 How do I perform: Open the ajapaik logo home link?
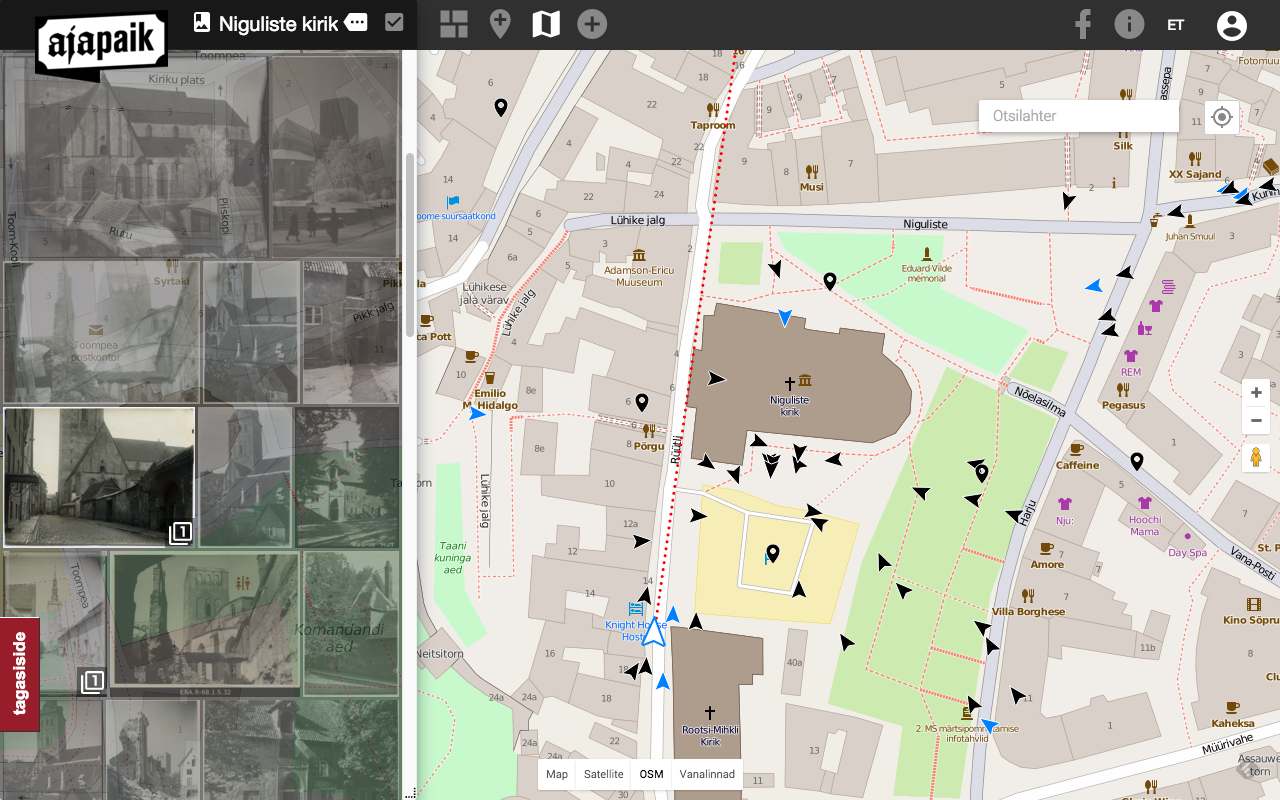(x=100, y=44)
